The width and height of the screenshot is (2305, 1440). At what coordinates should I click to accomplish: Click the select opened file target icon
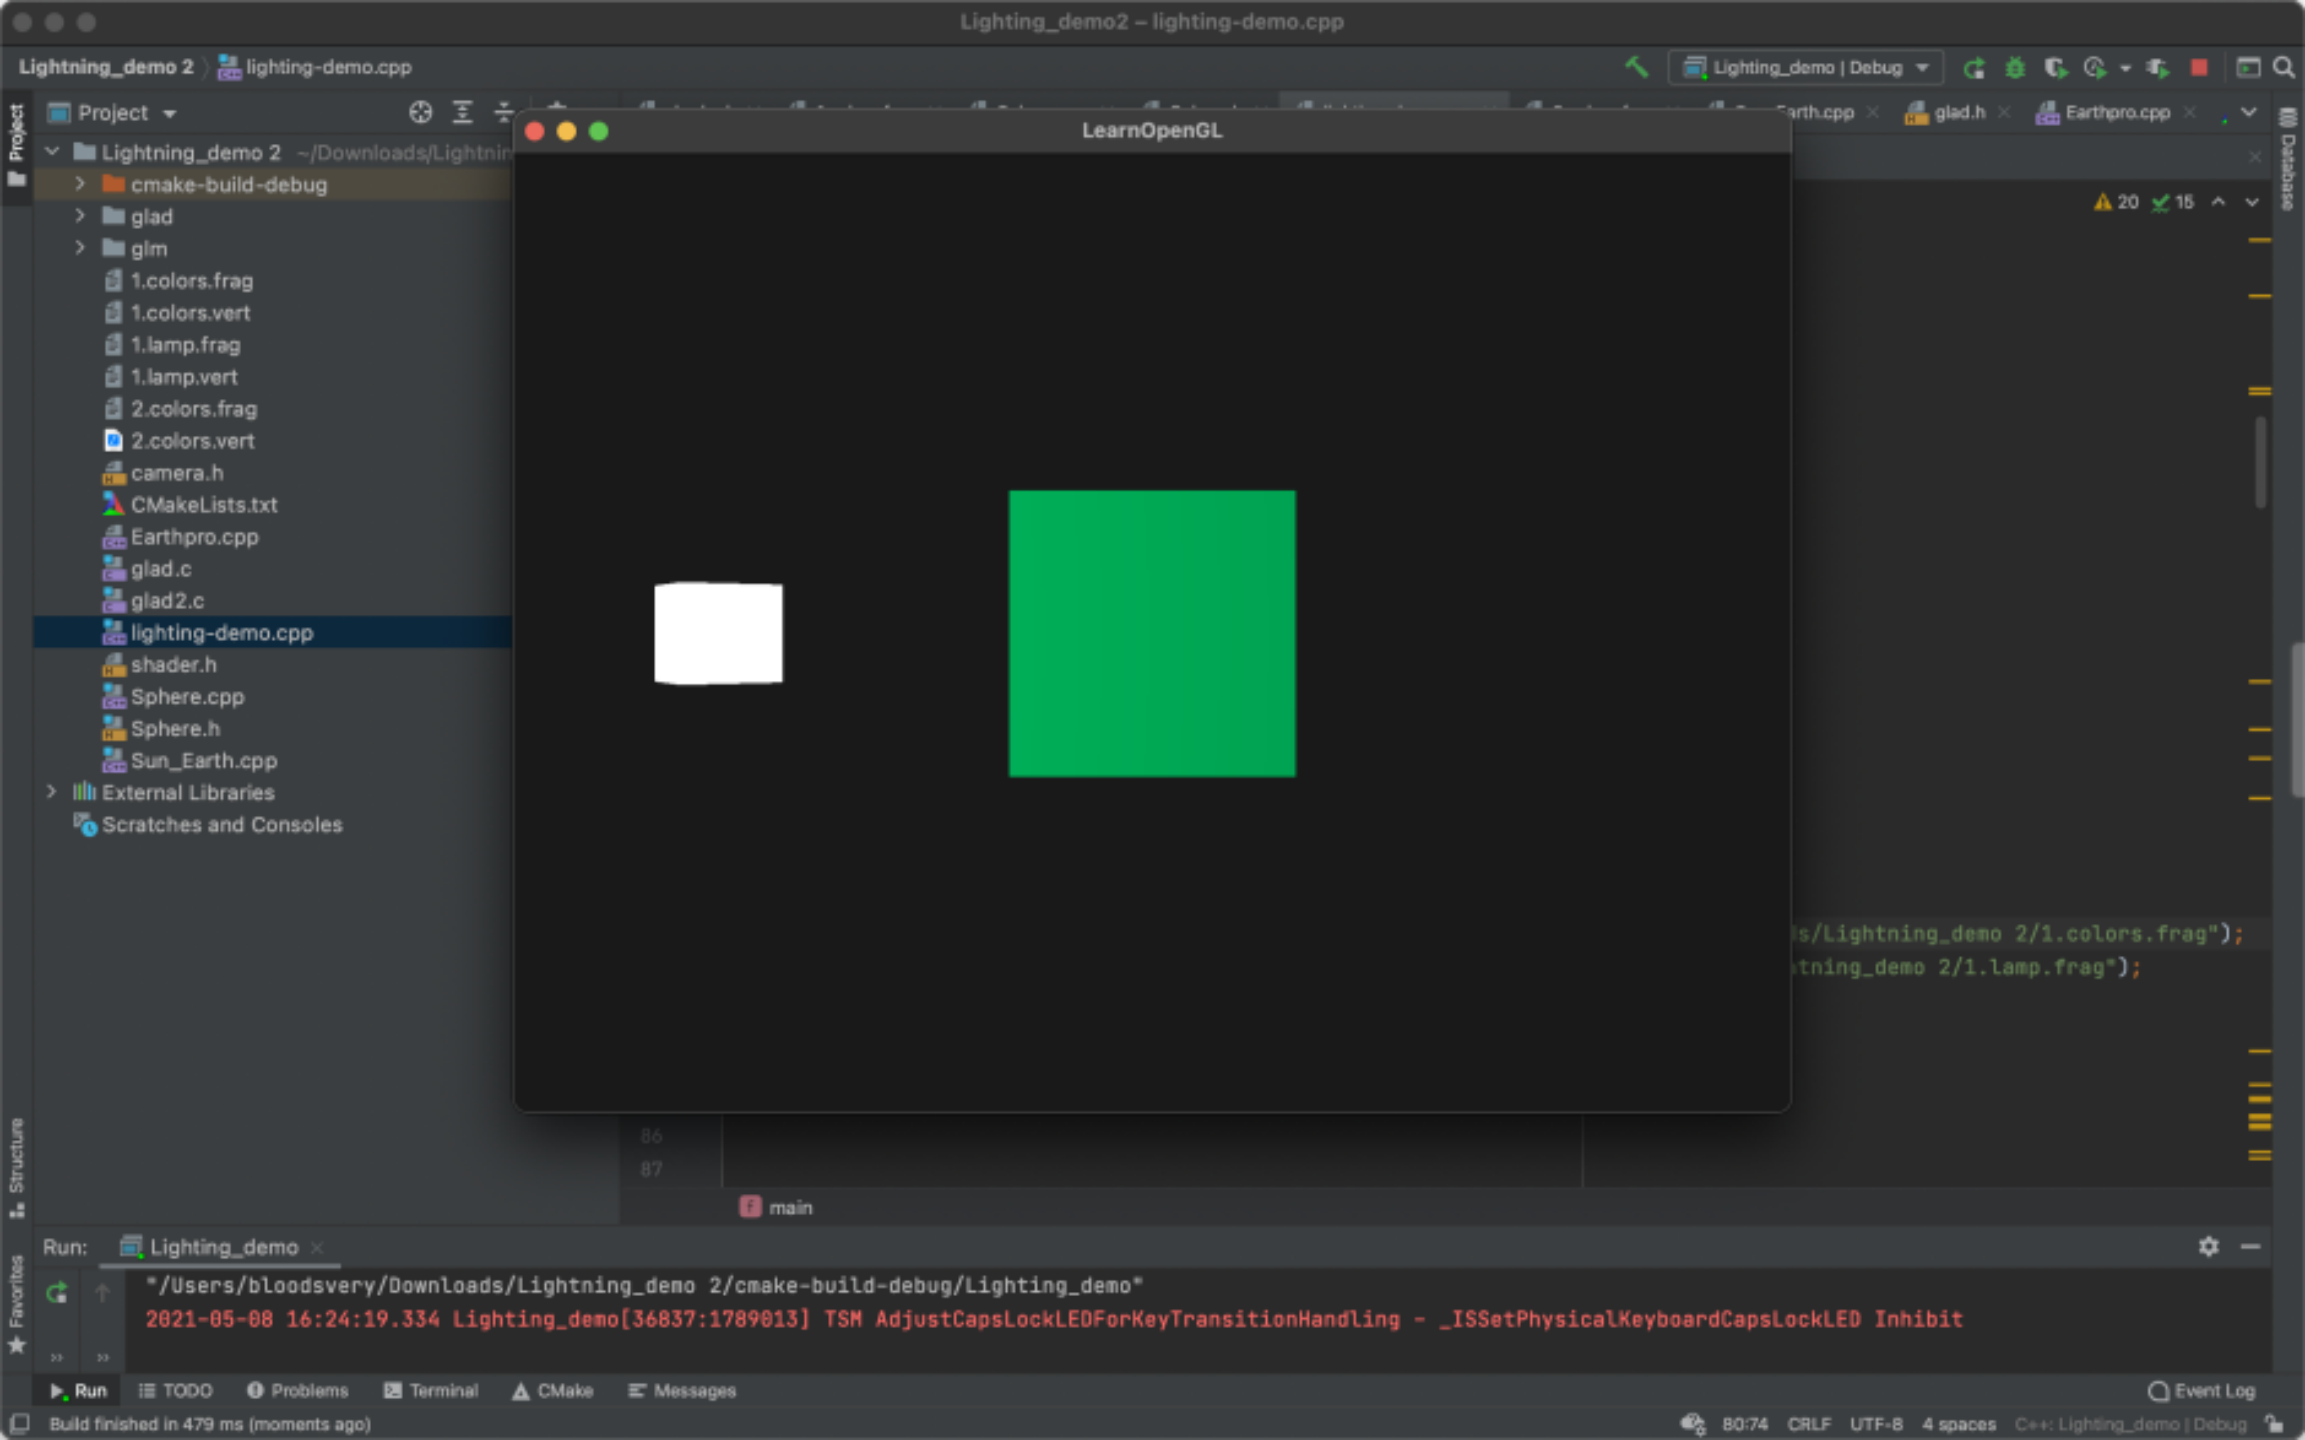(420, 113)
